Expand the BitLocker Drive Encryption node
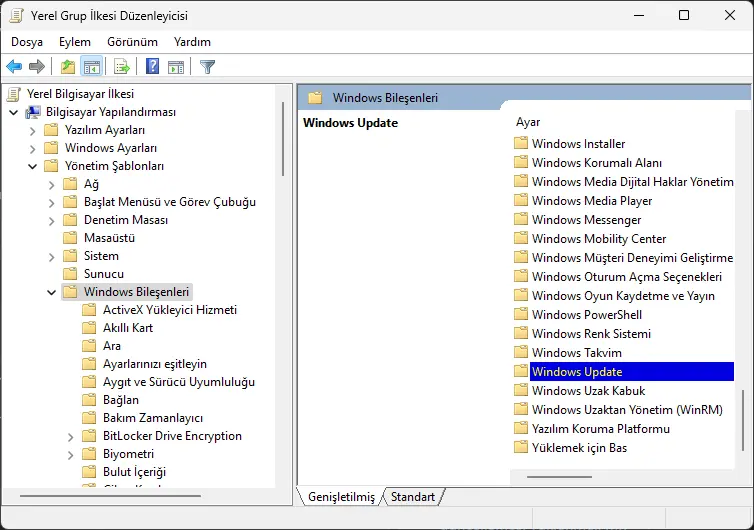This screenshot has height=530, width=754. point(70,437)
